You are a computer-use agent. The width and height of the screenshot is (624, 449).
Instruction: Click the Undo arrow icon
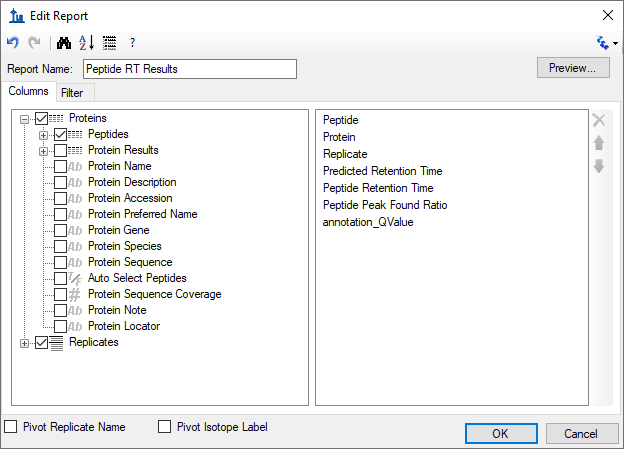point(12,43)
